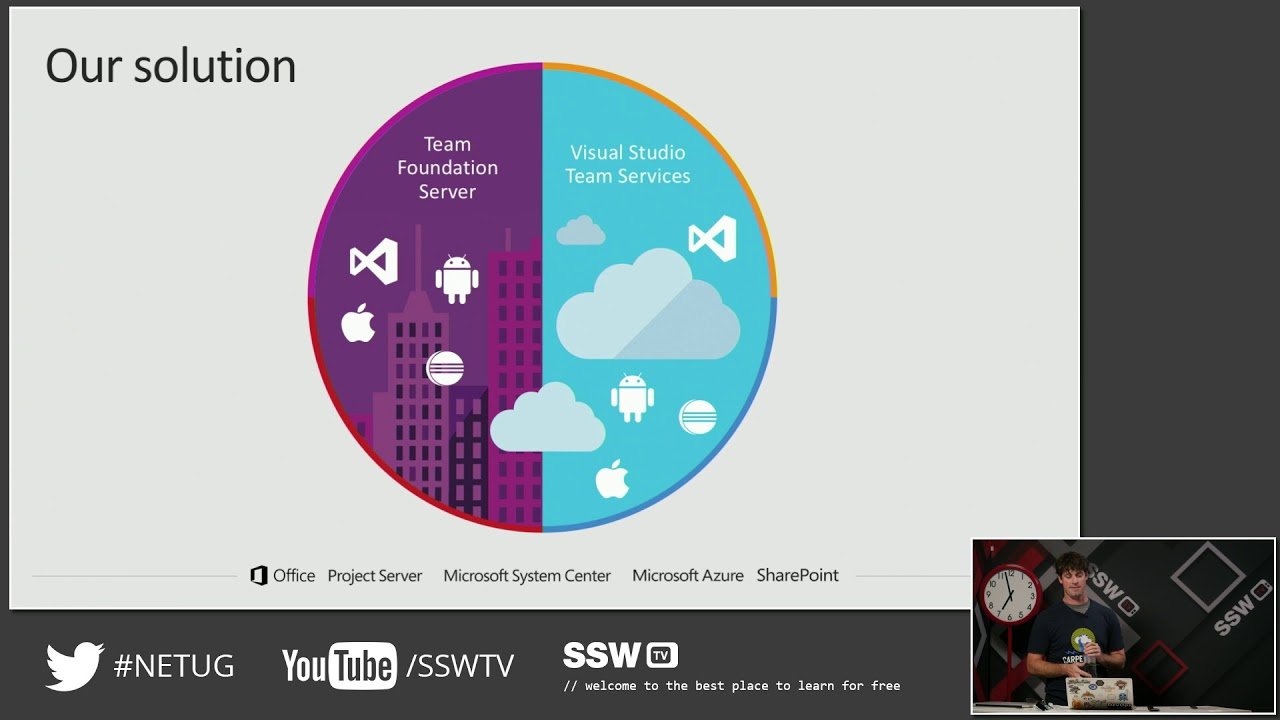Screen dimensions: 1280x720
Task: Select the Apple logo in the blue half
Action: coord(612,479)
